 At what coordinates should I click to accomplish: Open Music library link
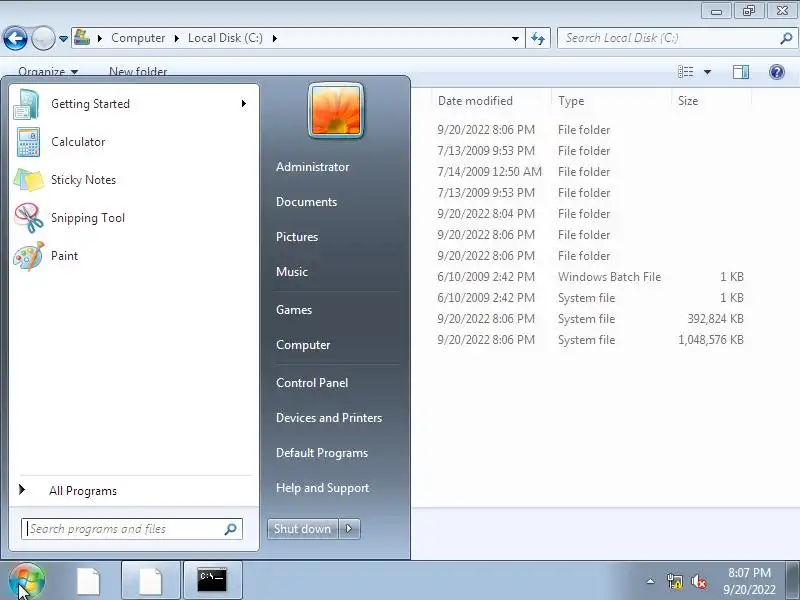[x=291, y=272]
